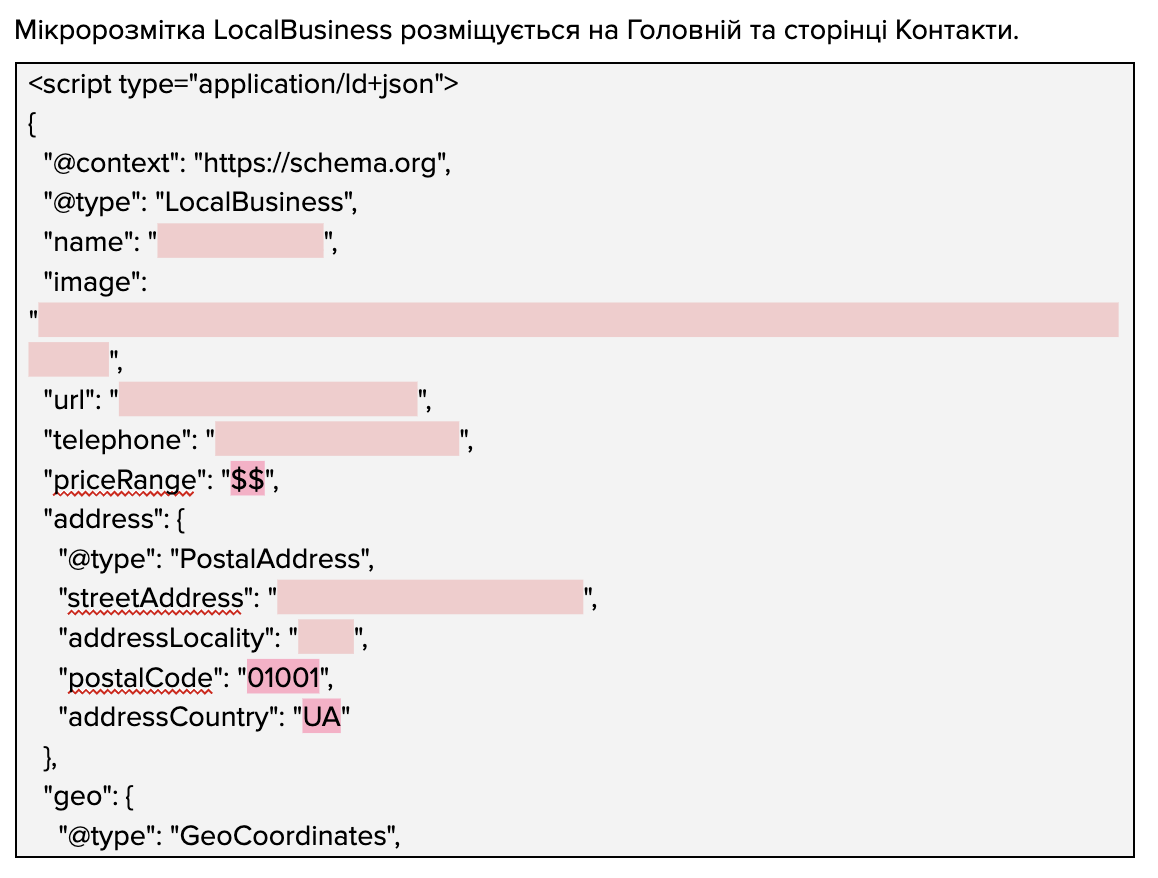Click the underlined streetAddress key
This screenshot has width=1158, height=878.
point(155,597)
